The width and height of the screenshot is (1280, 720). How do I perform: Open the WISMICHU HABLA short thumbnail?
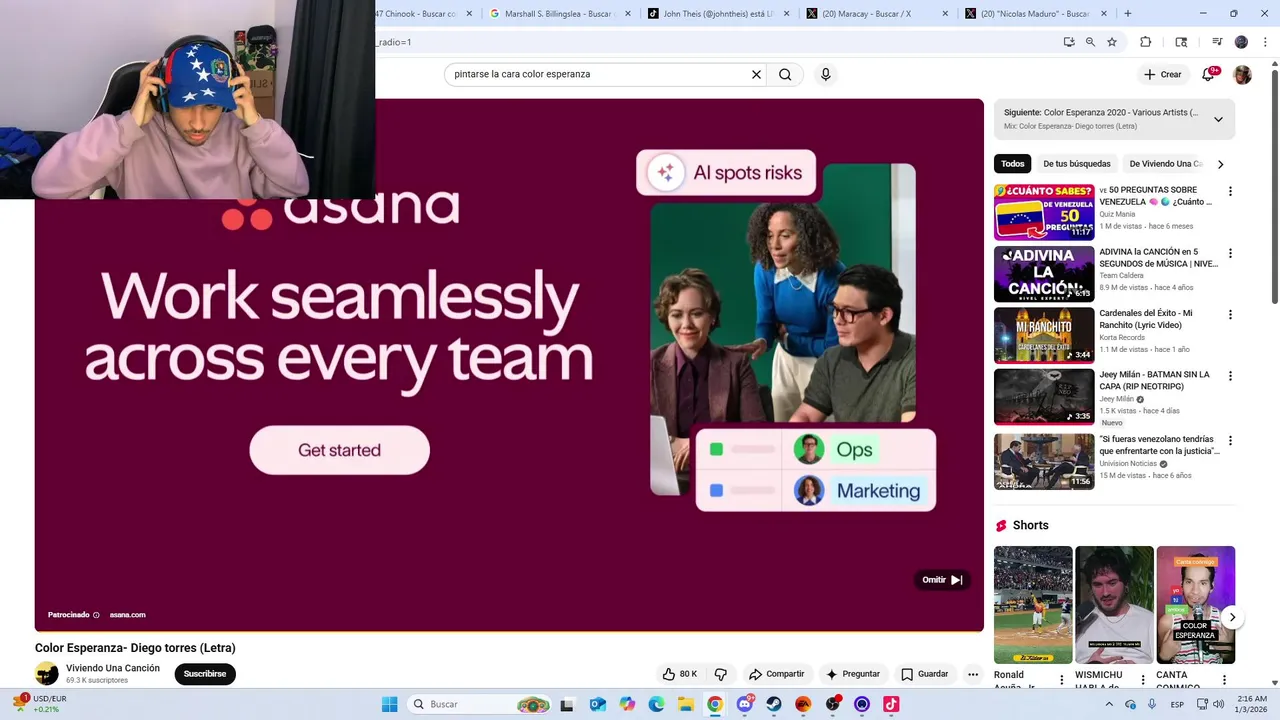tap(1114, 605)
